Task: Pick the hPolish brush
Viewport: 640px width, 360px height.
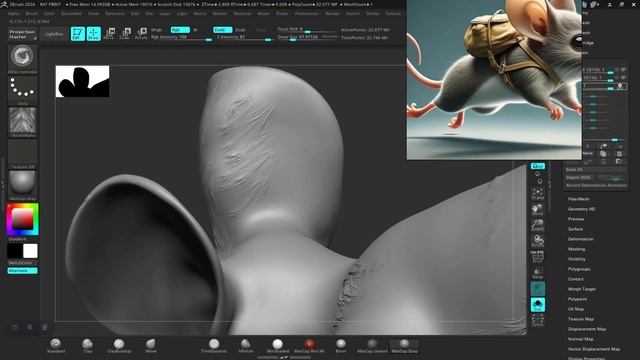Action: [246, 345]
